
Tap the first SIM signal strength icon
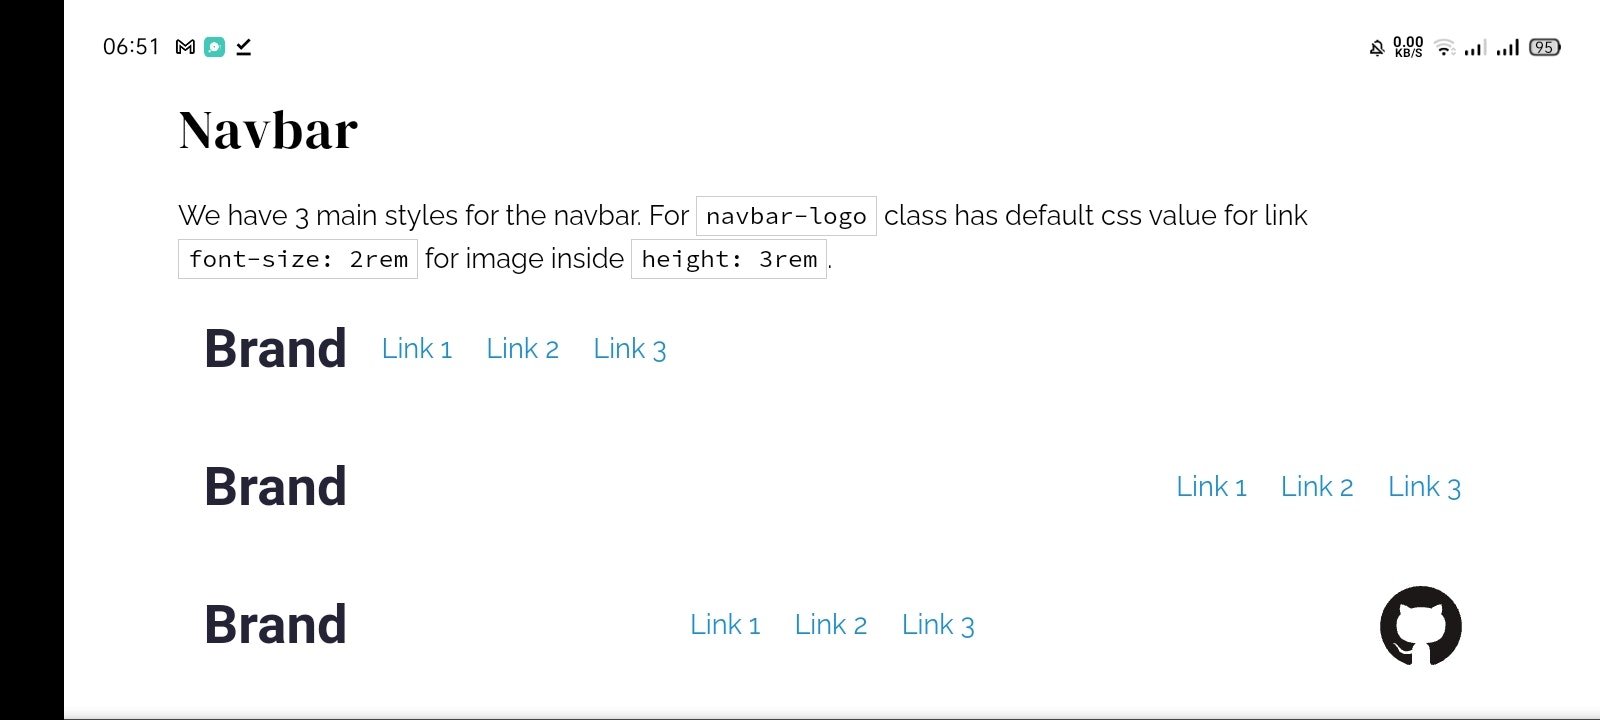pyautogui.click(x=1473, y=47)
